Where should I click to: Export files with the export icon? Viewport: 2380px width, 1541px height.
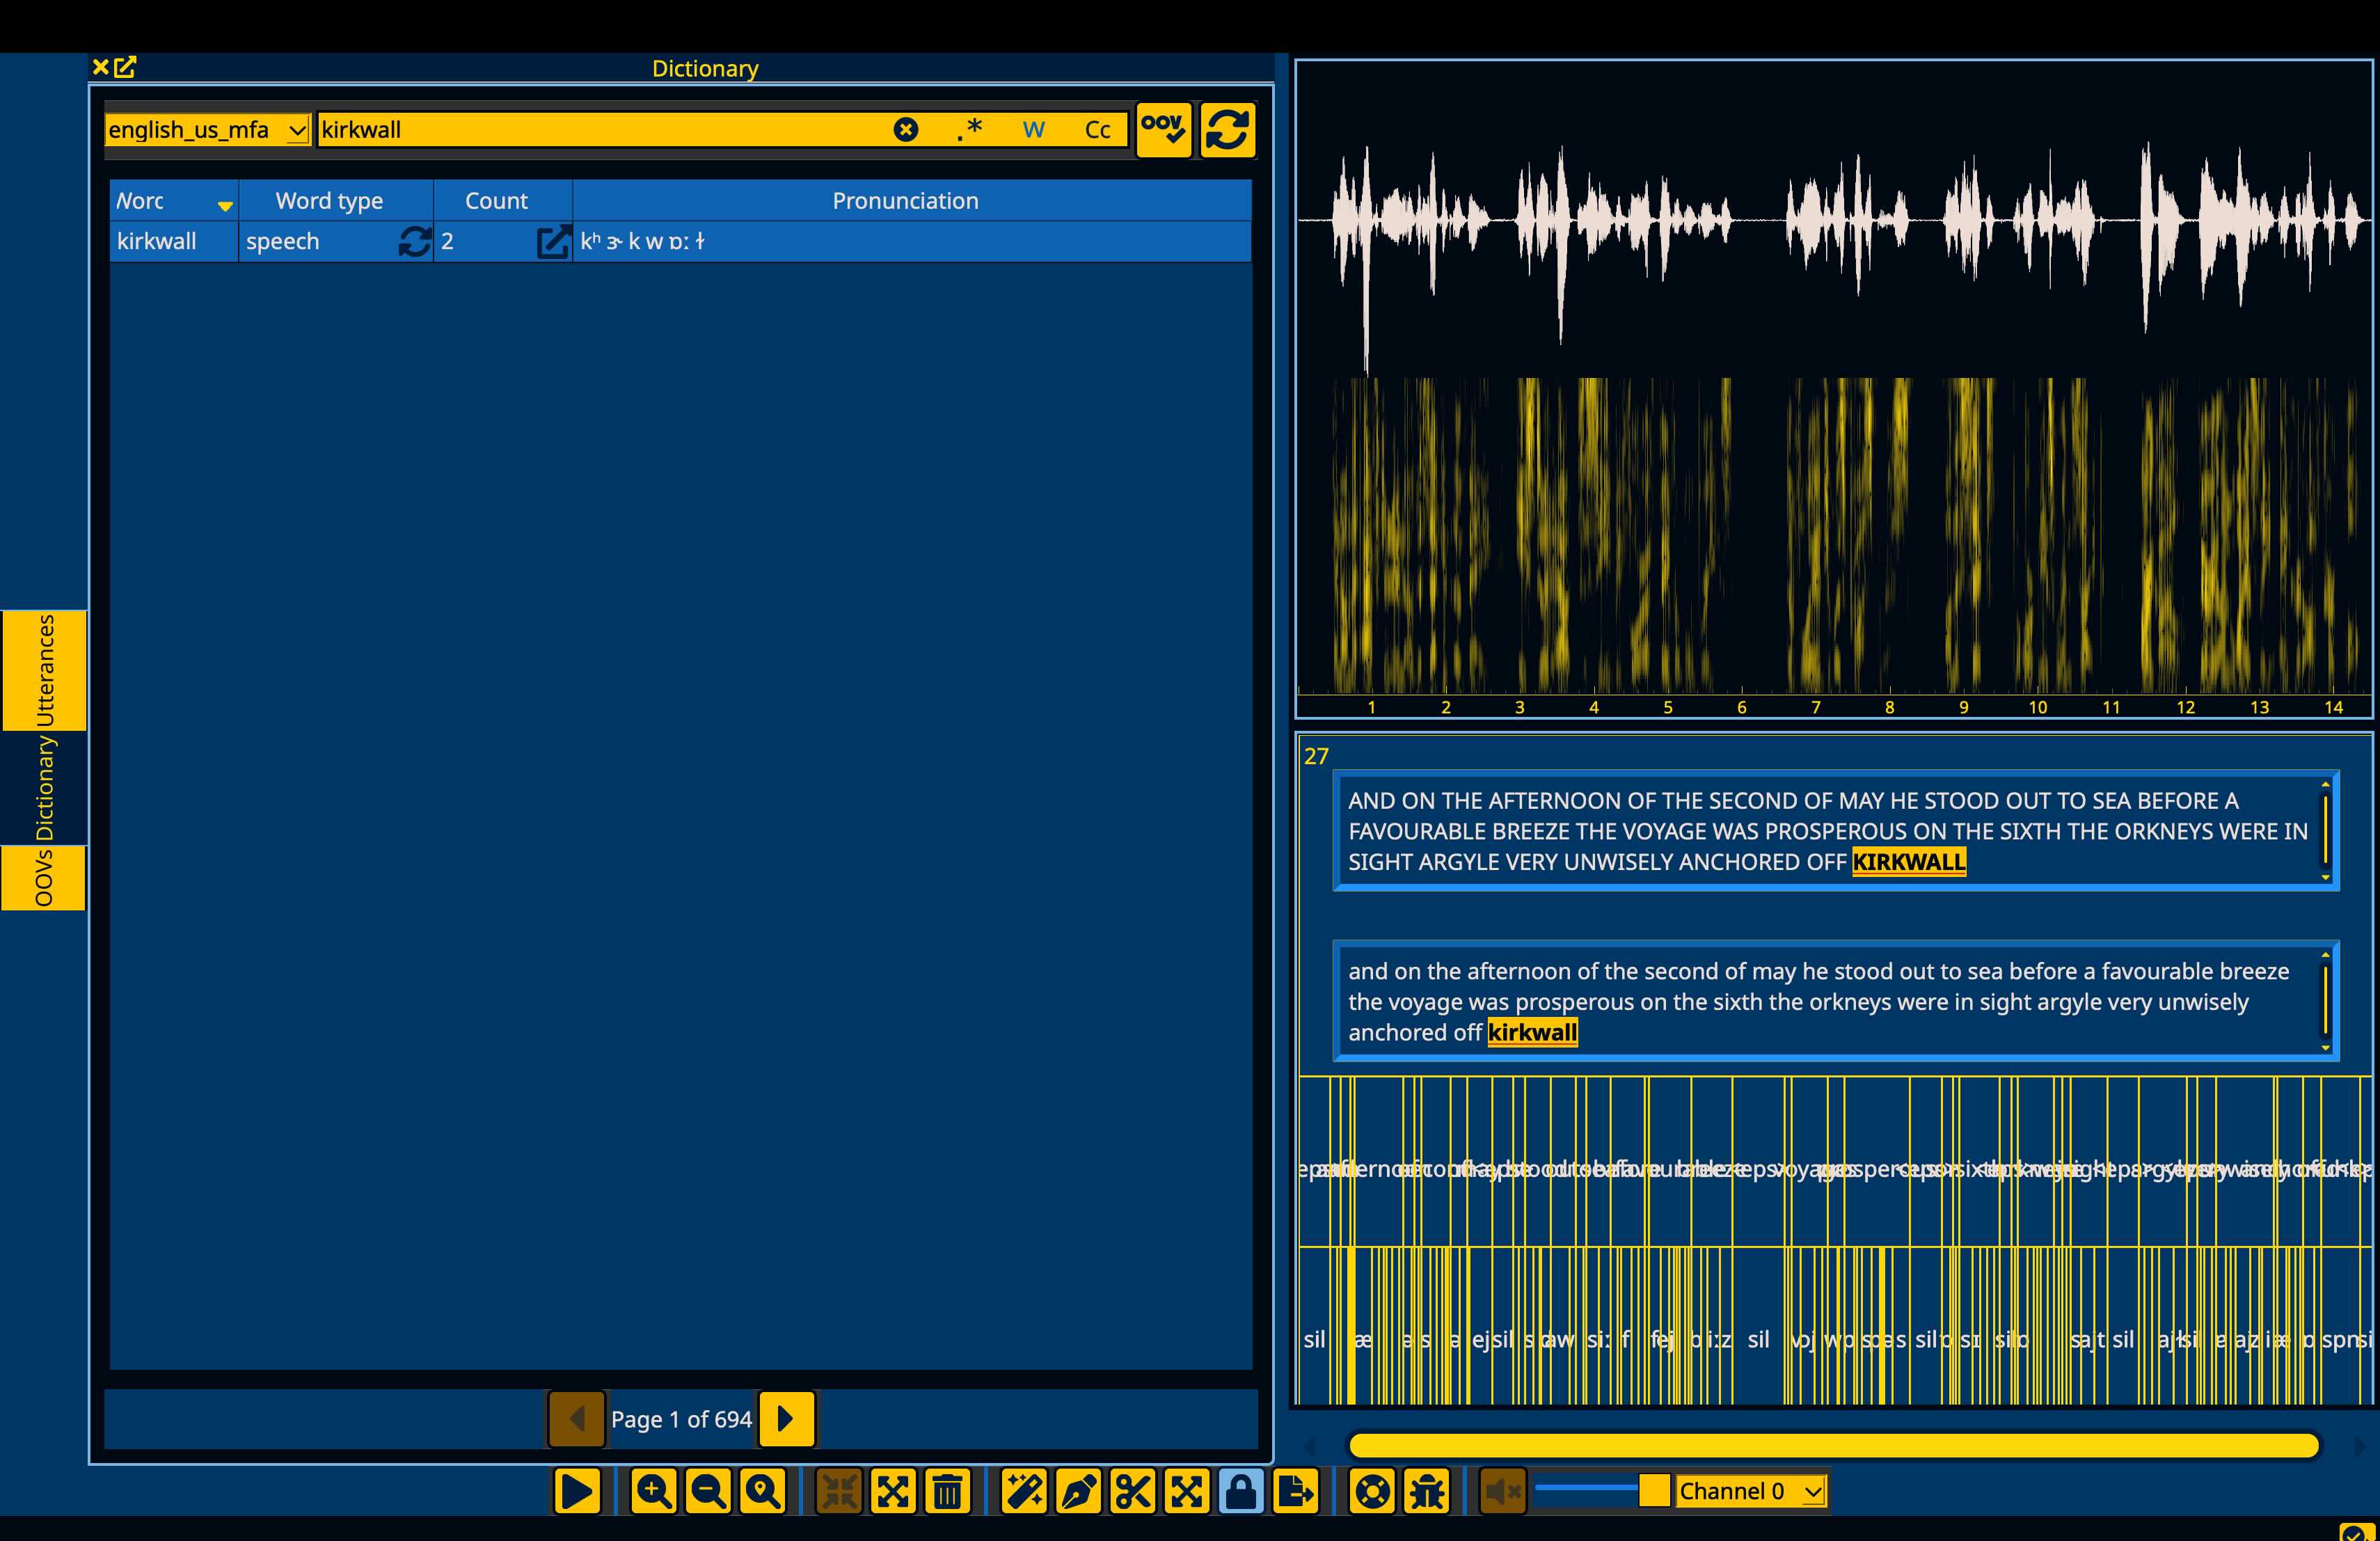pyautogui.click(x=1295, y=1491)
